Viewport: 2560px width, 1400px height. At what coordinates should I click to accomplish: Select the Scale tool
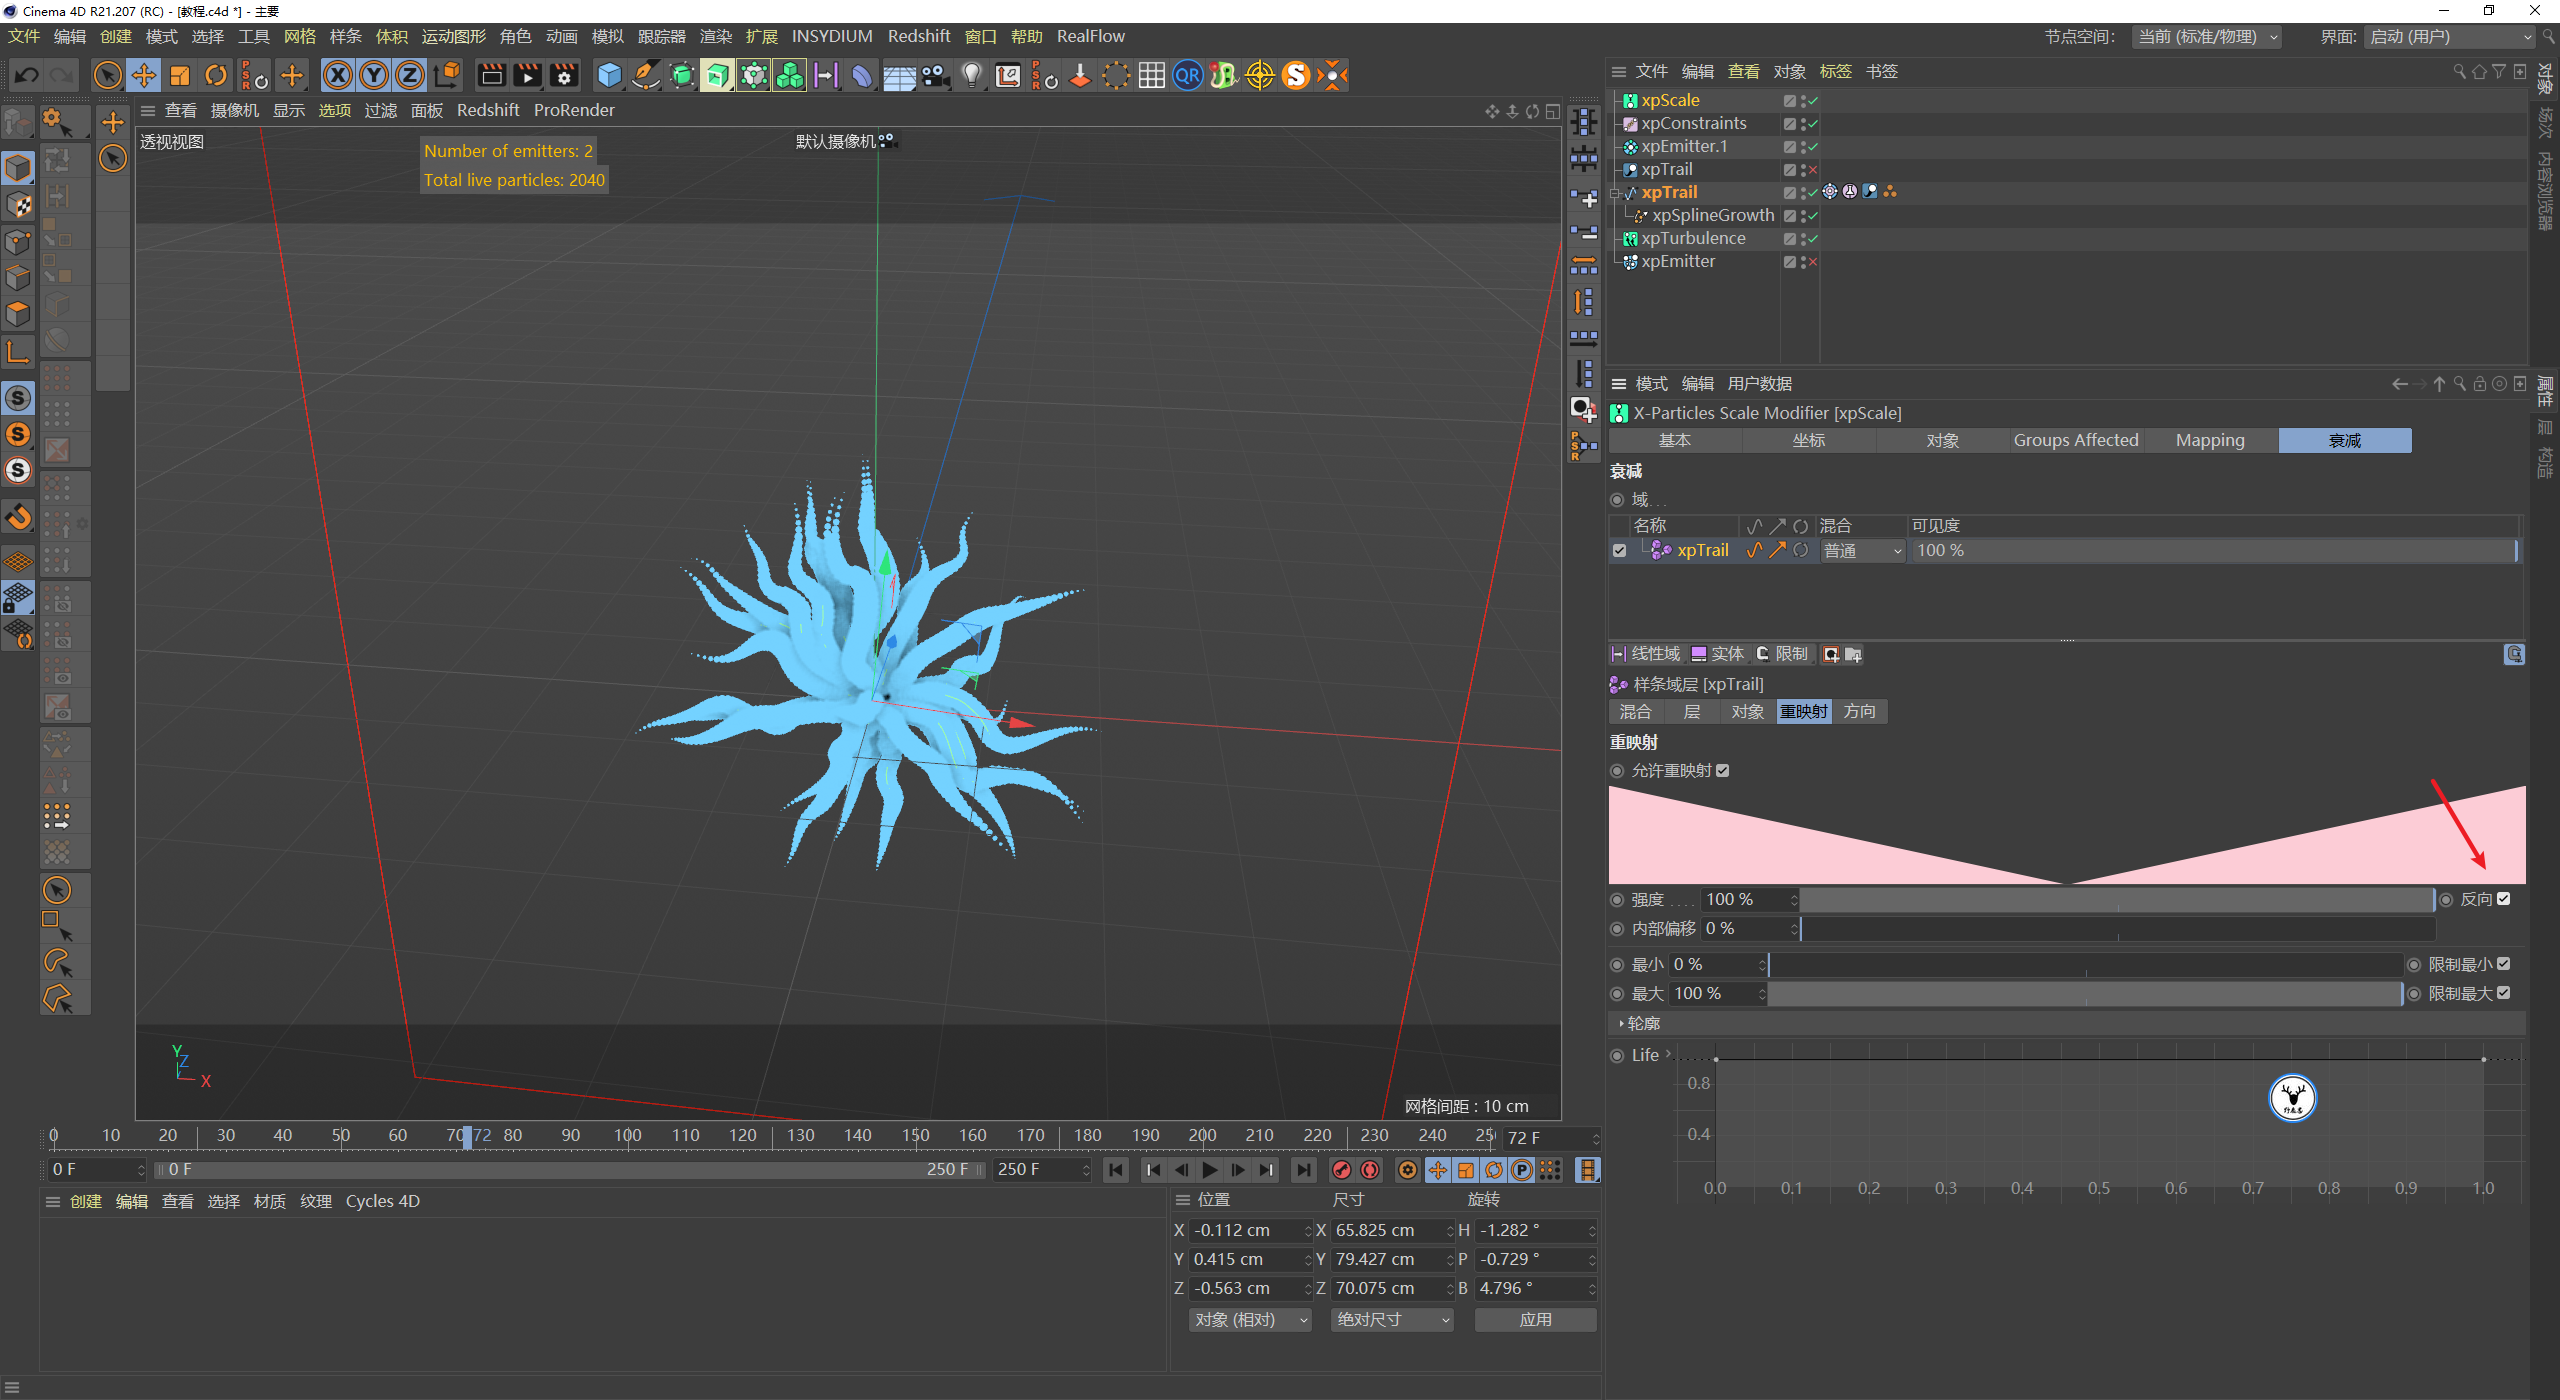[x=180, y=75]
